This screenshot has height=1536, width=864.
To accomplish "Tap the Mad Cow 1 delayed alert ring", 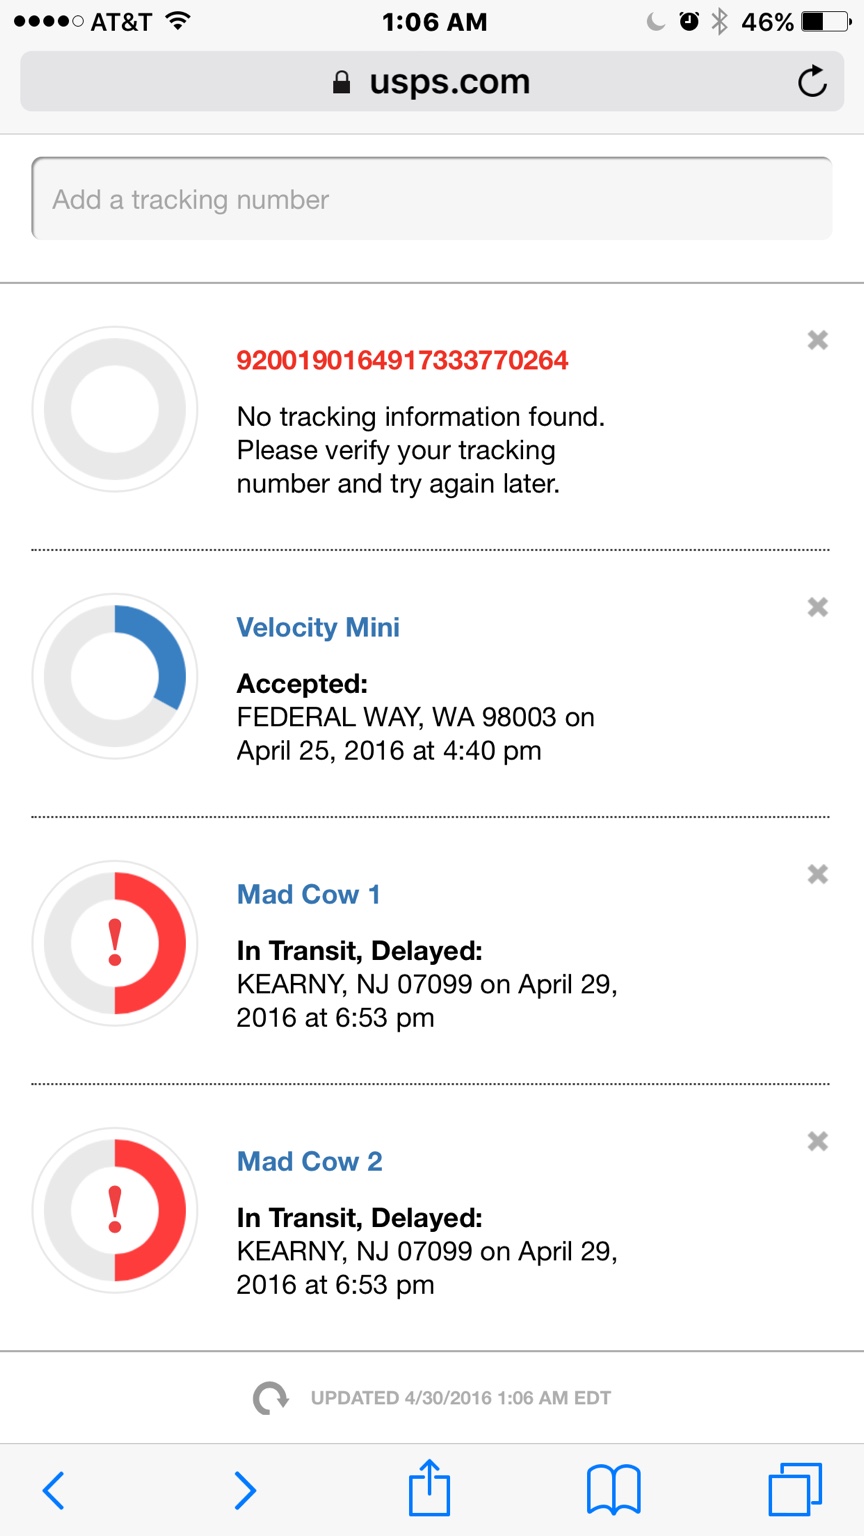I will click(x=115, y=943).
